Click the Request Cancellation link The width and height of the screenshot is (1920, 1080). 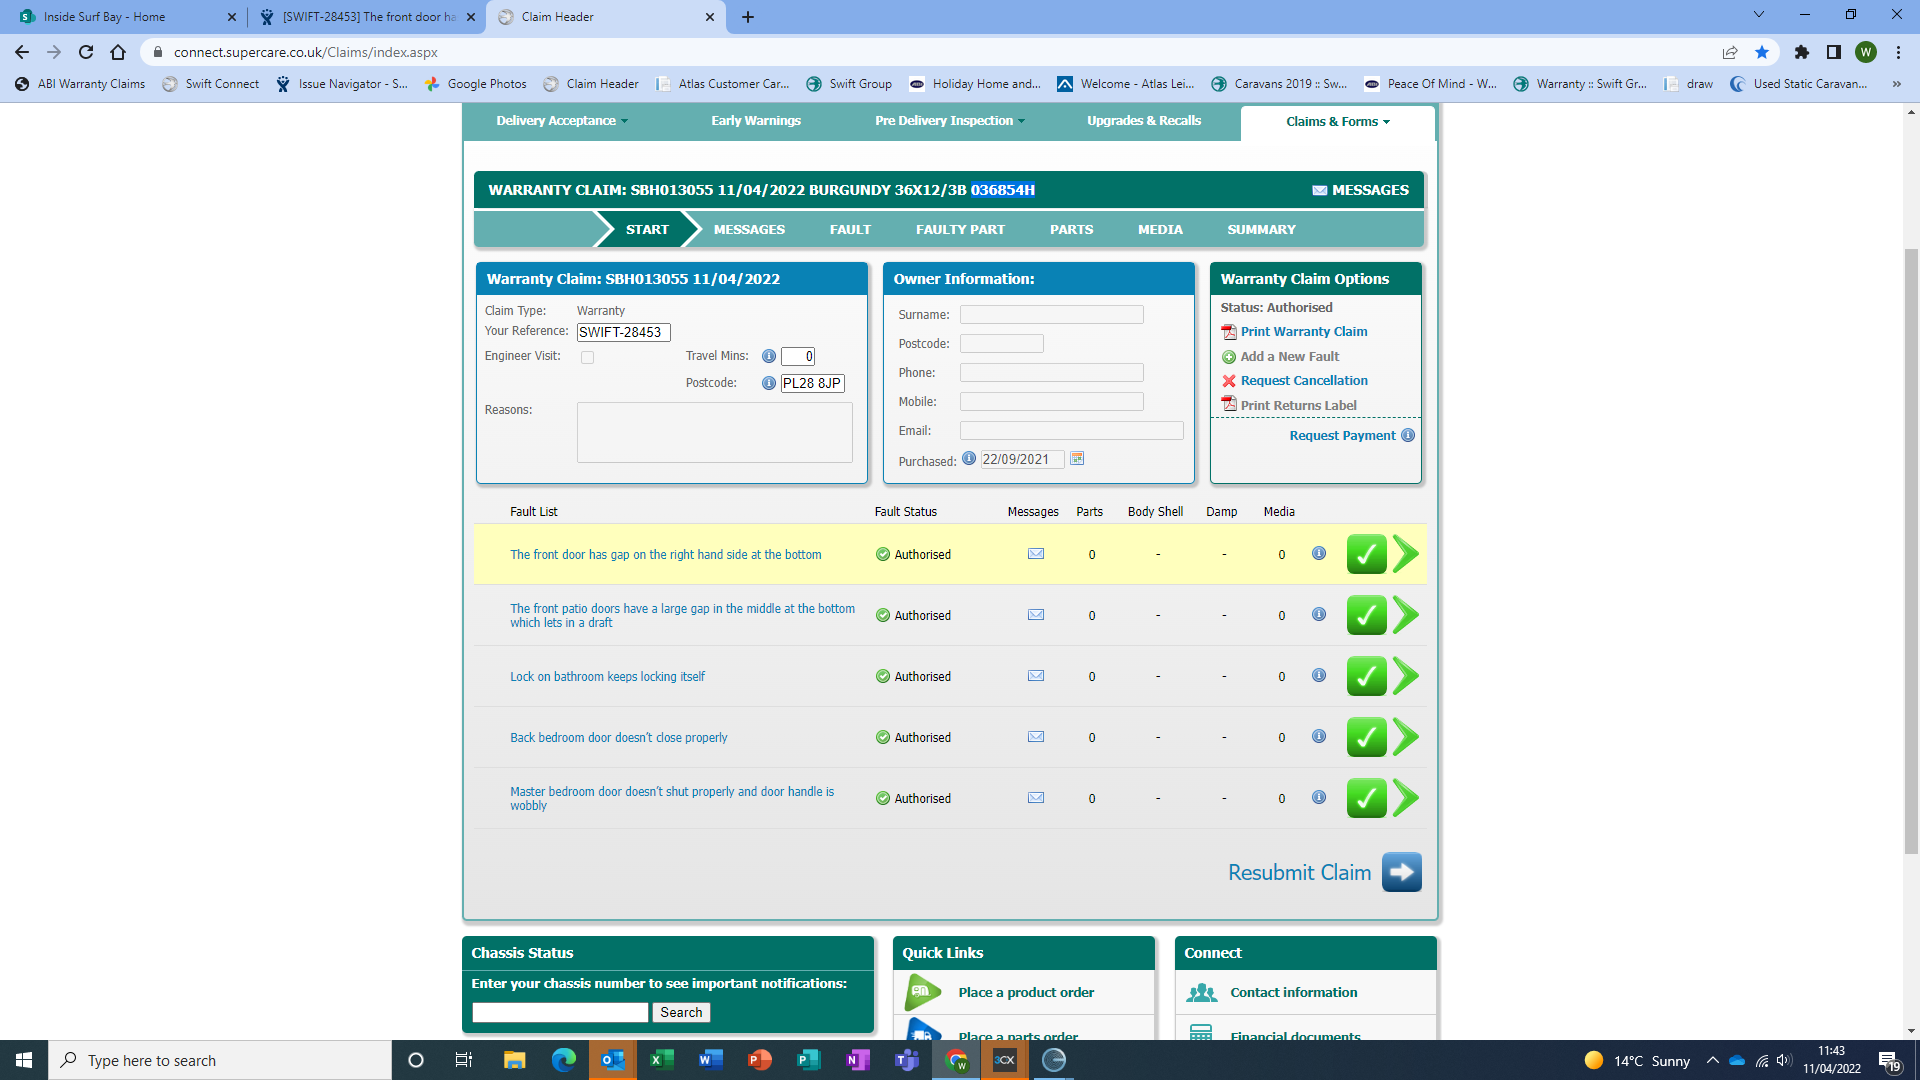tap(1303, 381)
